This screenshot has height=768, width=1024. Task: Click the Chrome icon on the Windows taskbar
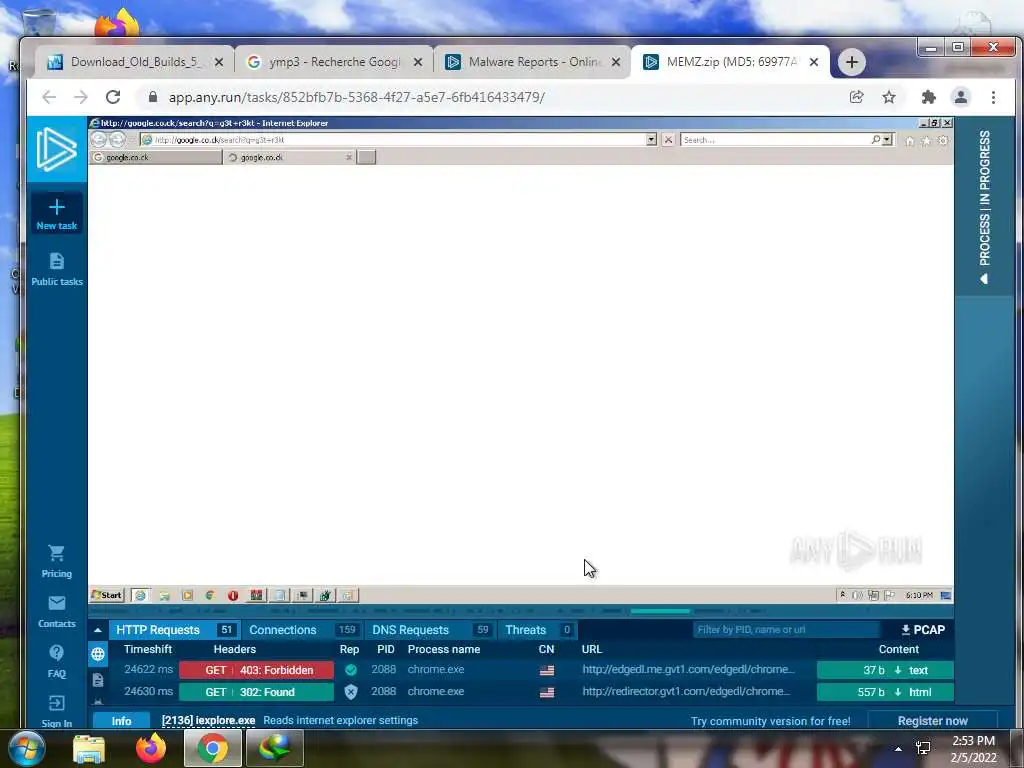[x=213, y=748]
